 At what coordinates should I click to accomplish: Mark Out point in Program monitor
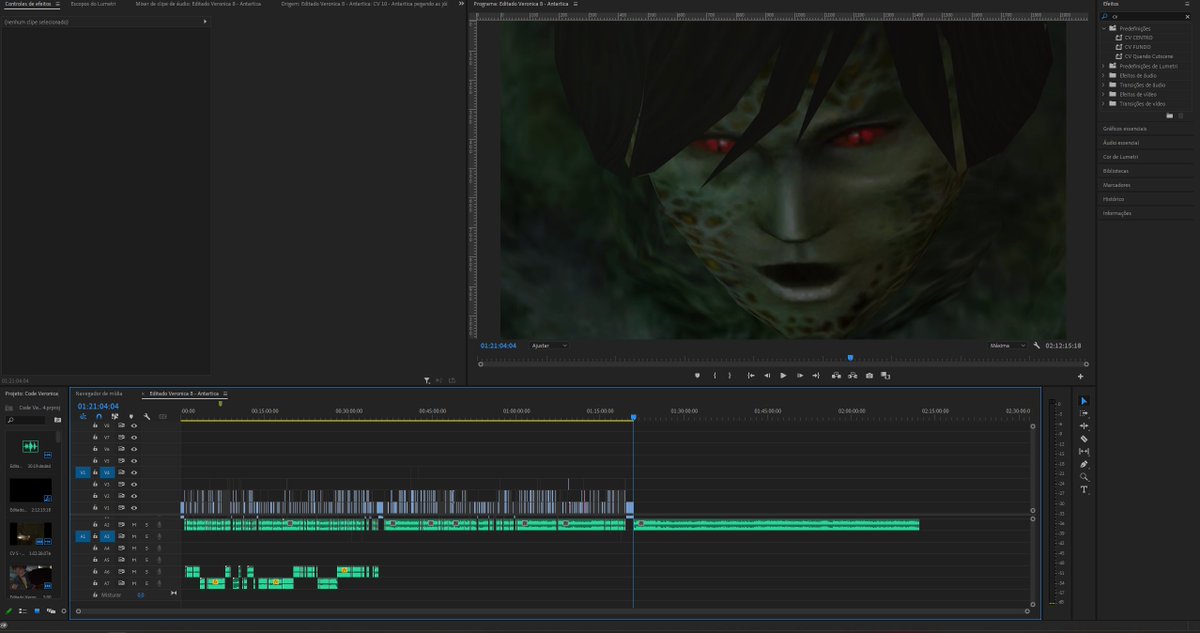click(729, 376)
